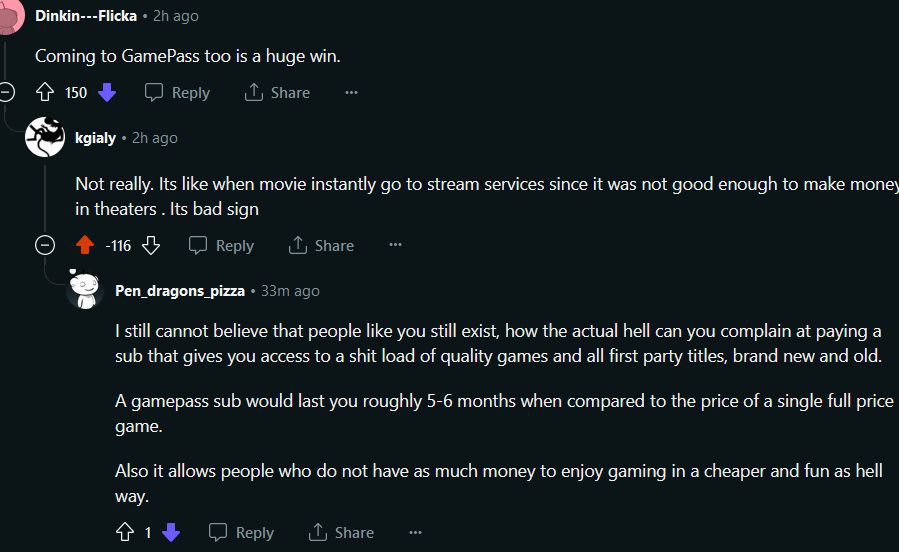Upvote Dinkin---Flicka's GamePass comment

click(x=44, y=93)
